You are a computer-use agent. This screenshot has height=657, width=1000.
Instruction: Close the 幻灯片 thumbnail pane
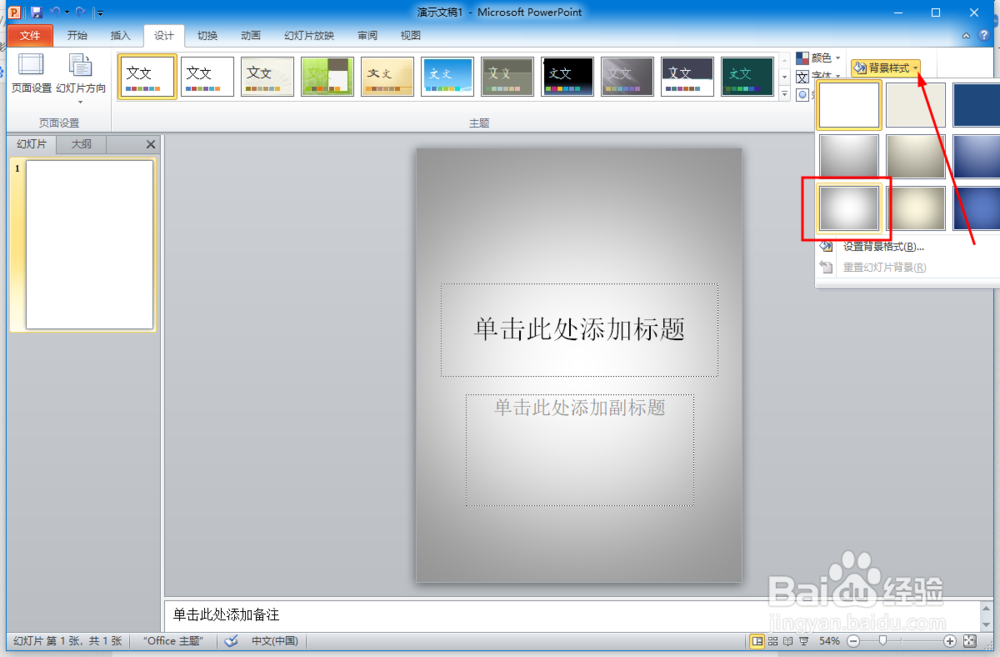150,144
